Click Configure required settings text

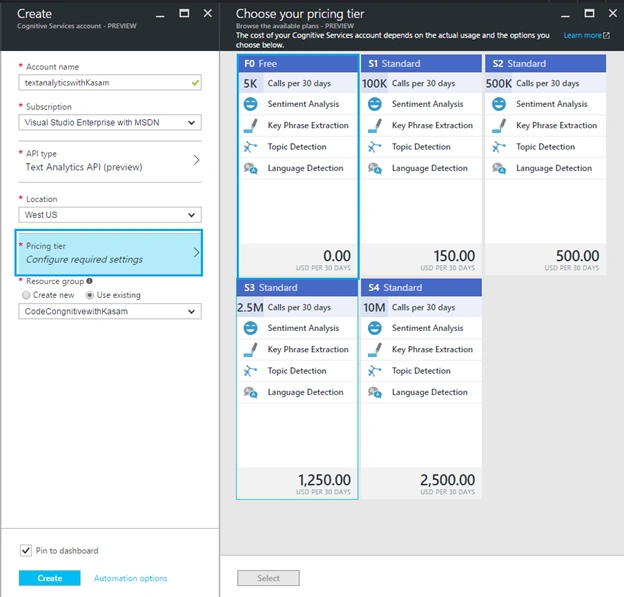point(84,259)
